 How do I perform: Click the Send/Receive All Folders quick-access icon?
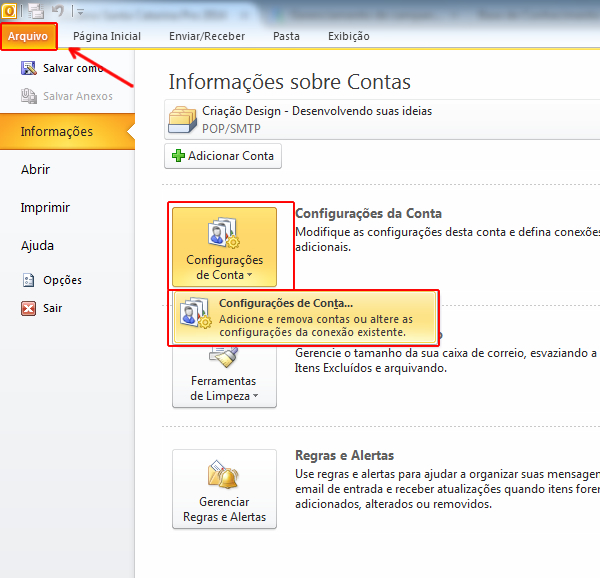[35, 11]
